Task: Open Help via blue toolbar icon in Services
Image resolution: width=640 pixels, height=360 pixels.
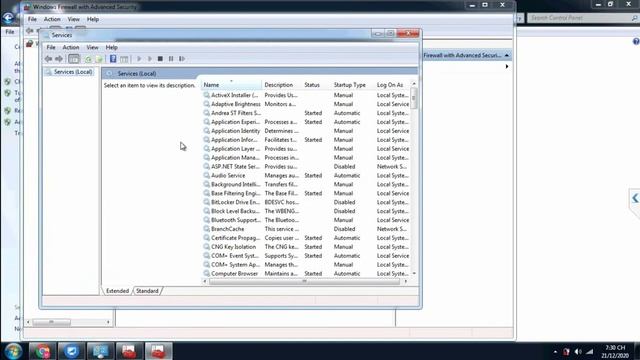Action: point(113,59)
